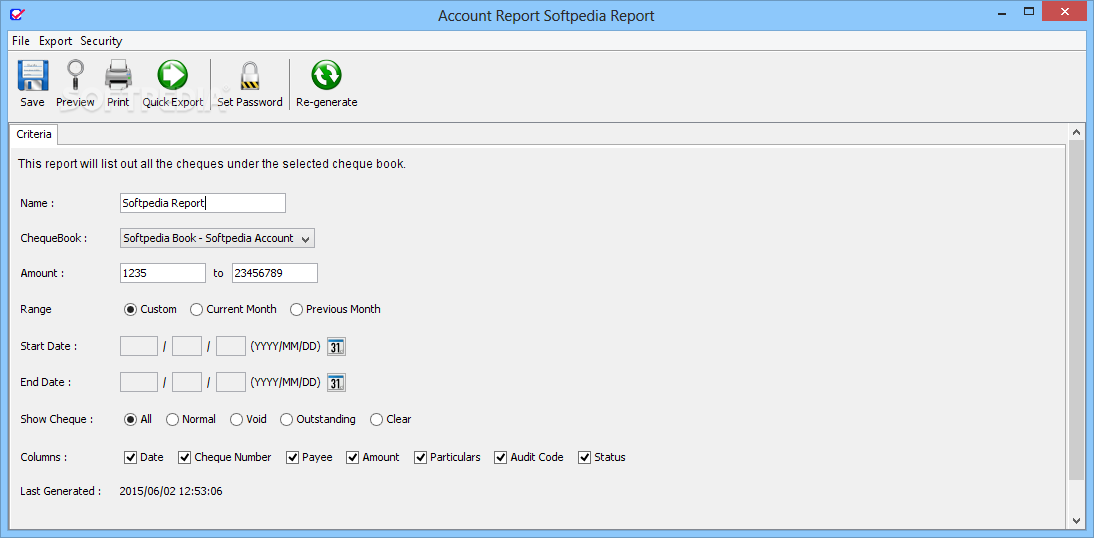
Task: Open the File menu
Action: coord(20,41)
